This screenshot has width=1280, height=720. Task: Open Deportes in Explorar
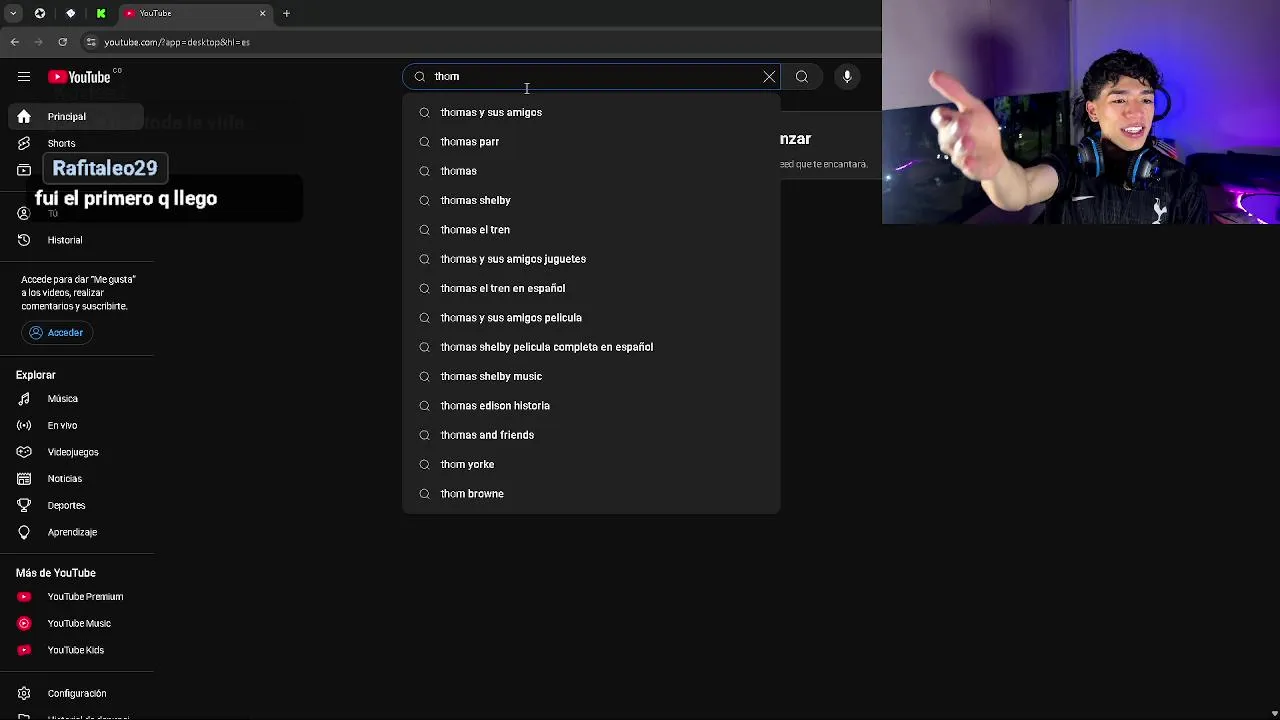coord(76,506)
